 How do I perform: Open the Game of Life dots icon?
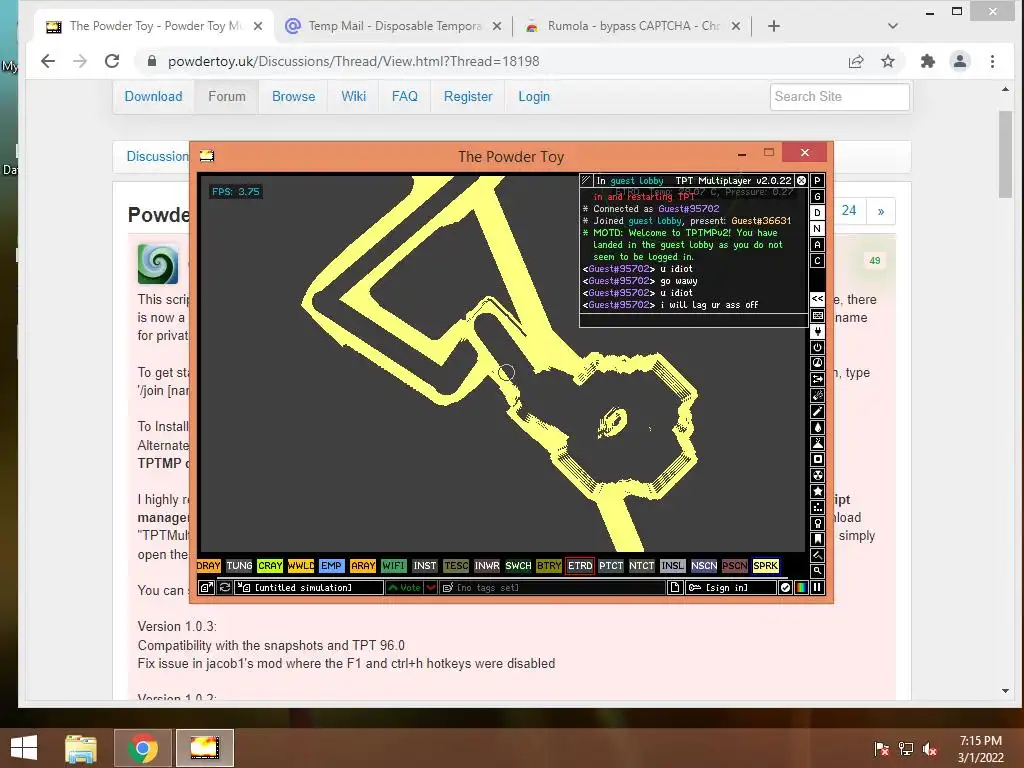point(817,507)
